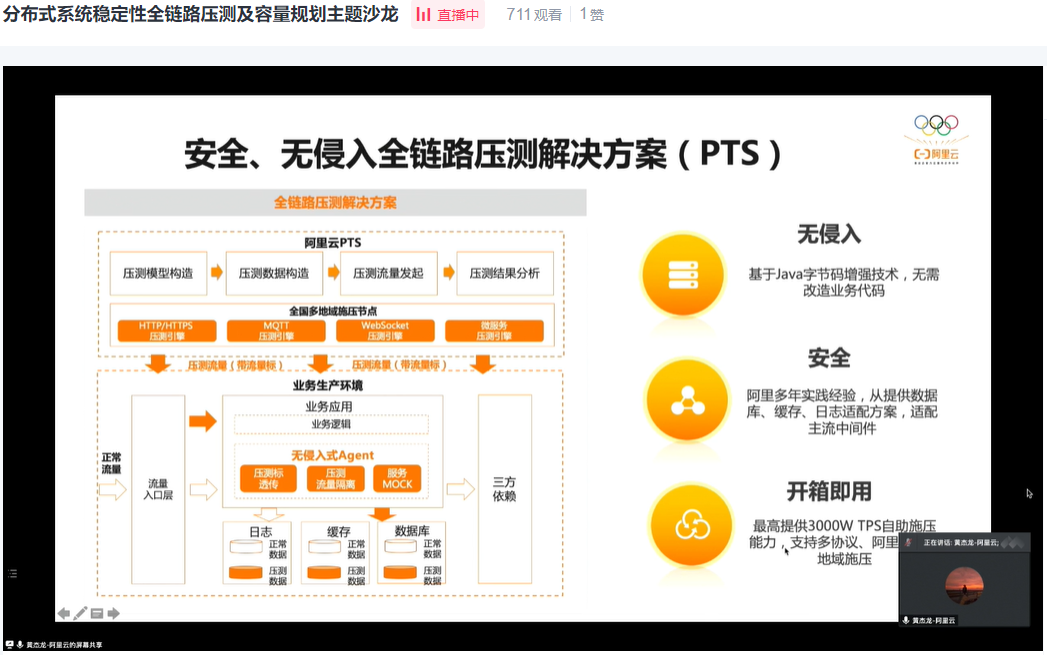This screenshot has height=655, width=1047.
Task: Click the large orange arrow pointing to 业务应用
Action: click(x=203, y=421)
